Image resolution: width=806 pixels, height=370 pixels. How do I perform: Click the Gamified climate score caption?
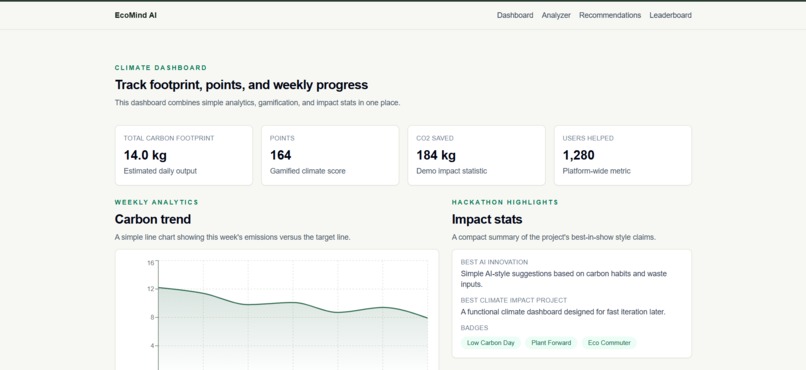coord(307,171)
